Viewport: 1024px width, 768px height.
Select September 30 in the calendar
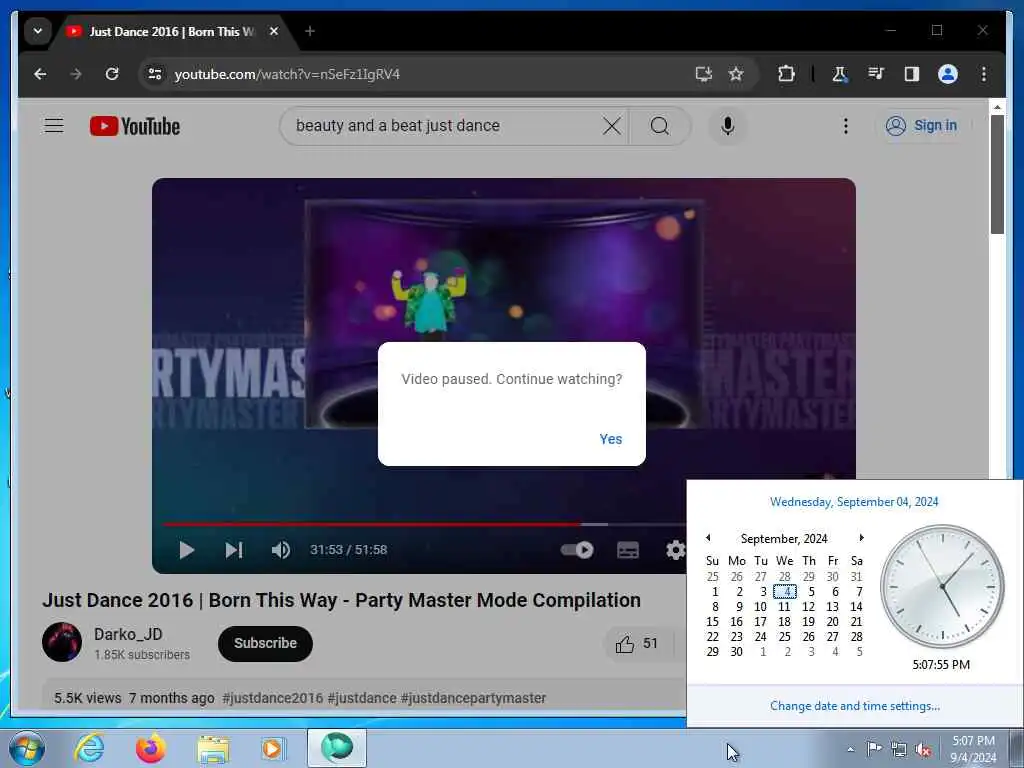[x=737, y=652]
